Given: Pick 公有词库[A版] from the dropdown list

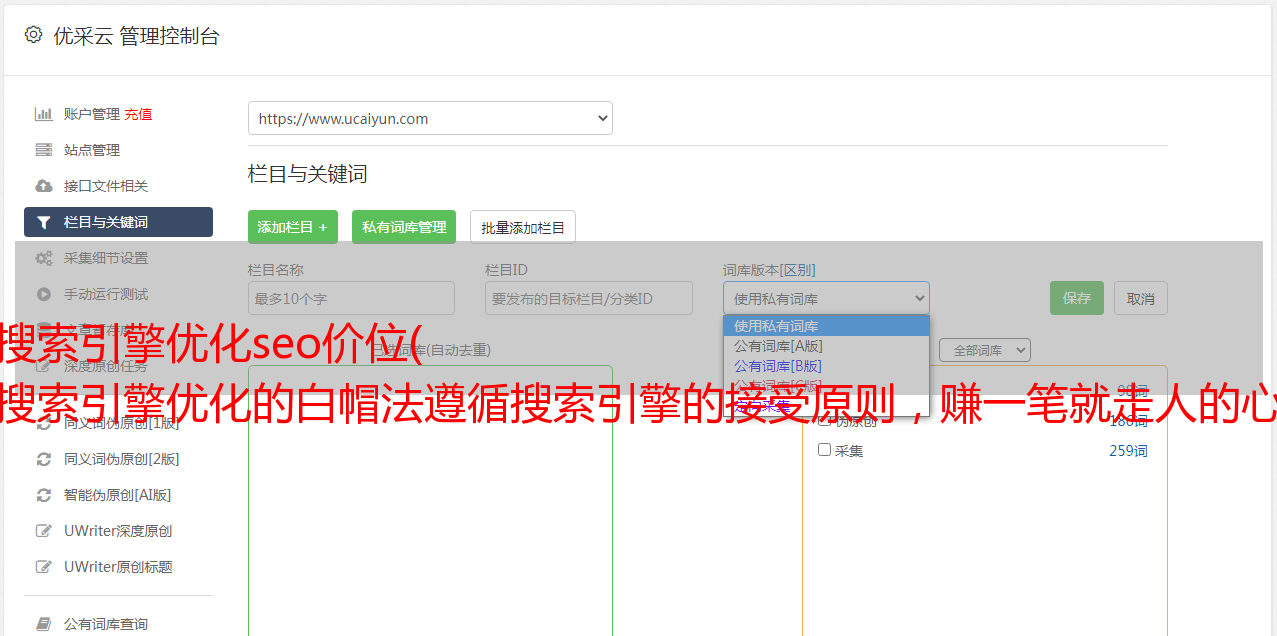Looking at the screenshot, I should [x=826, y=346].
